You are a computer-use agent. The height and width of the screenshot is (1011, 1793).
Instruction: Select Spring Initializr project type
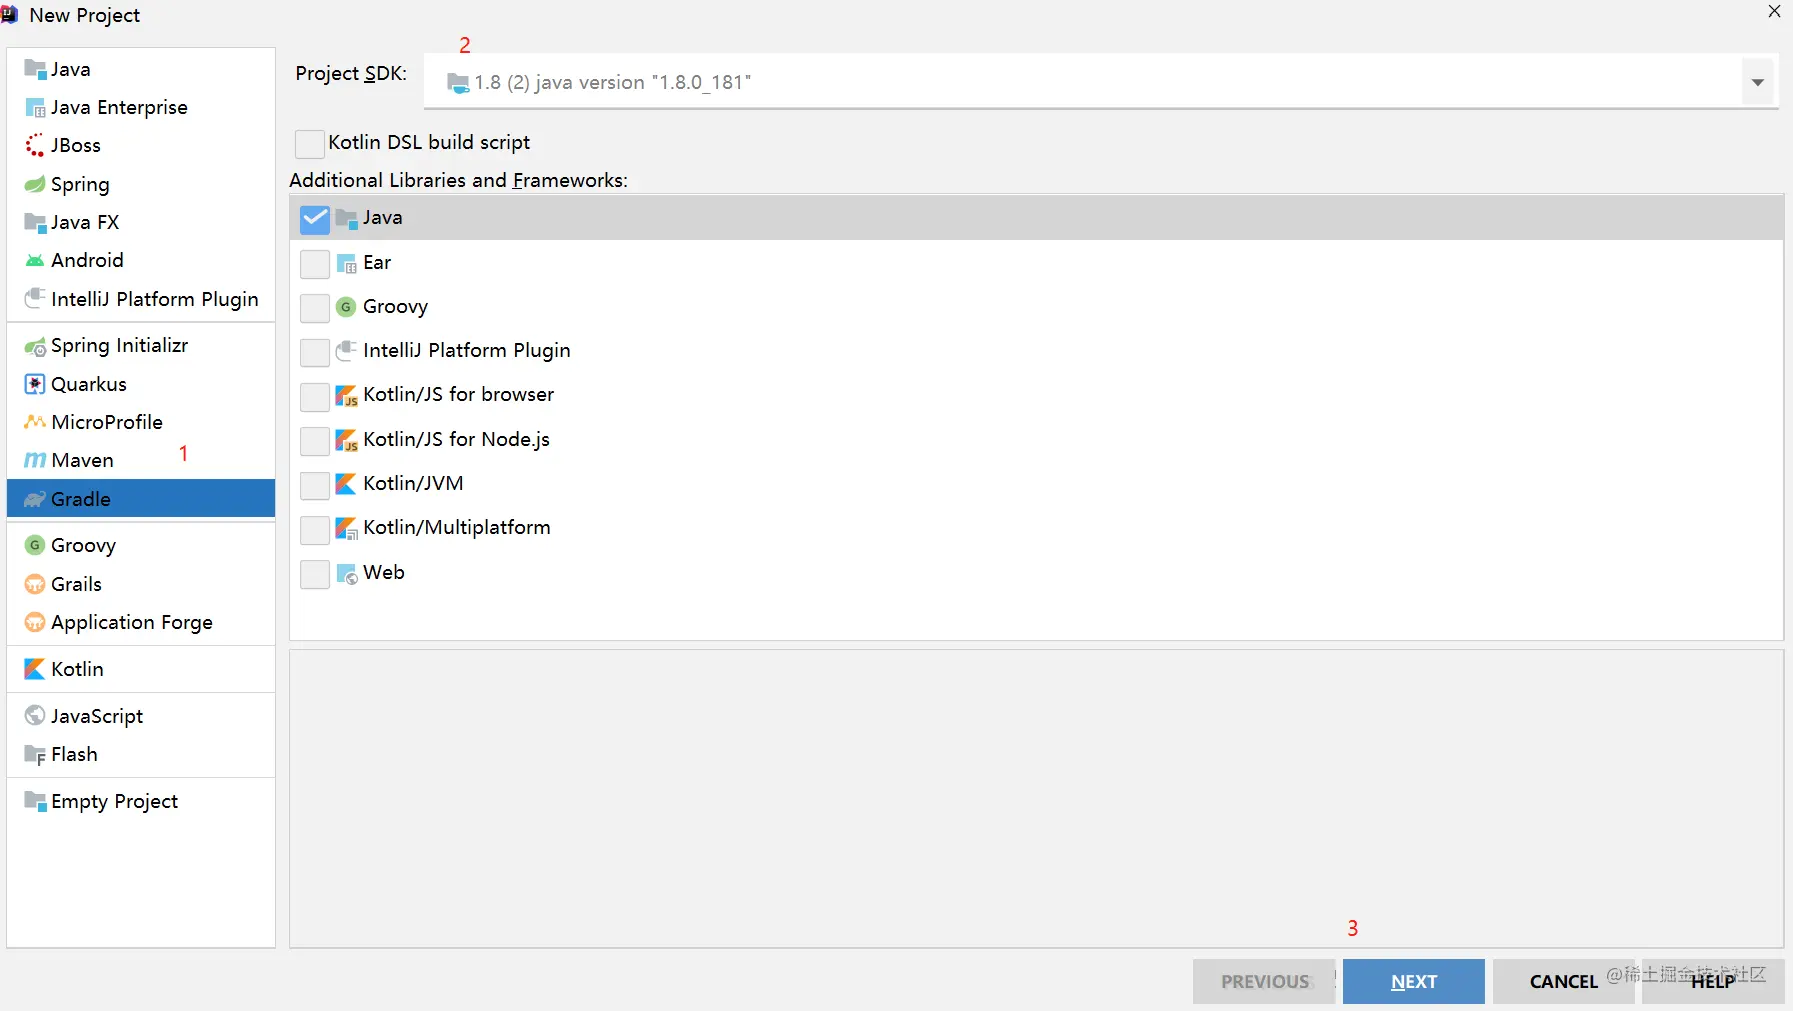(141, 346)
